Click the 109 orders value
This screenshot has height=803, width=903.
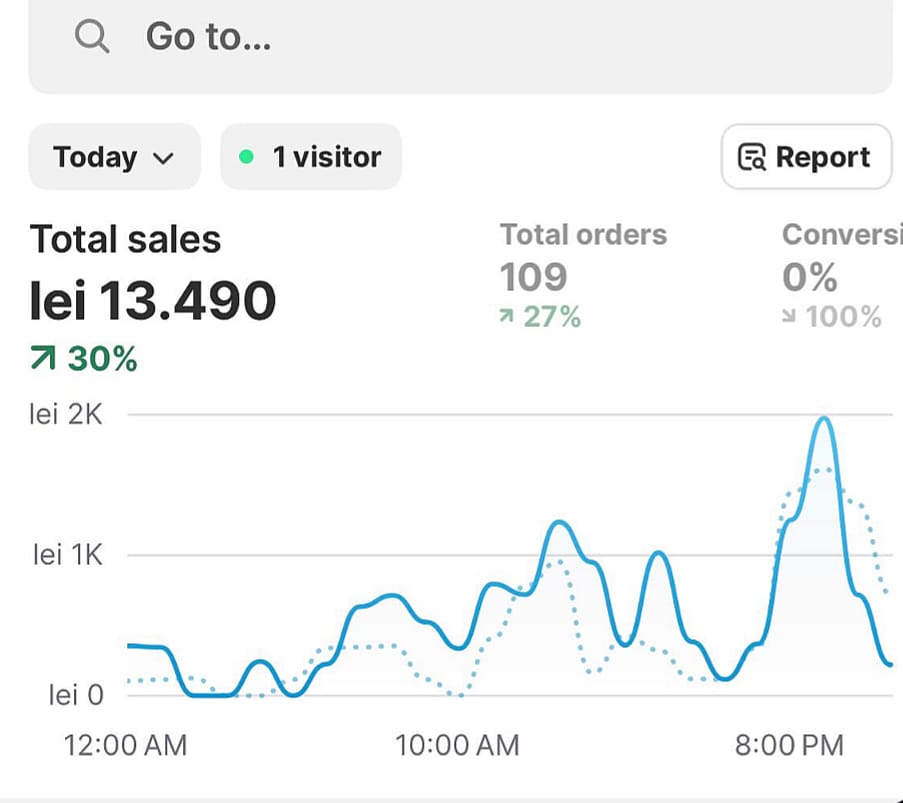(533, 277)
